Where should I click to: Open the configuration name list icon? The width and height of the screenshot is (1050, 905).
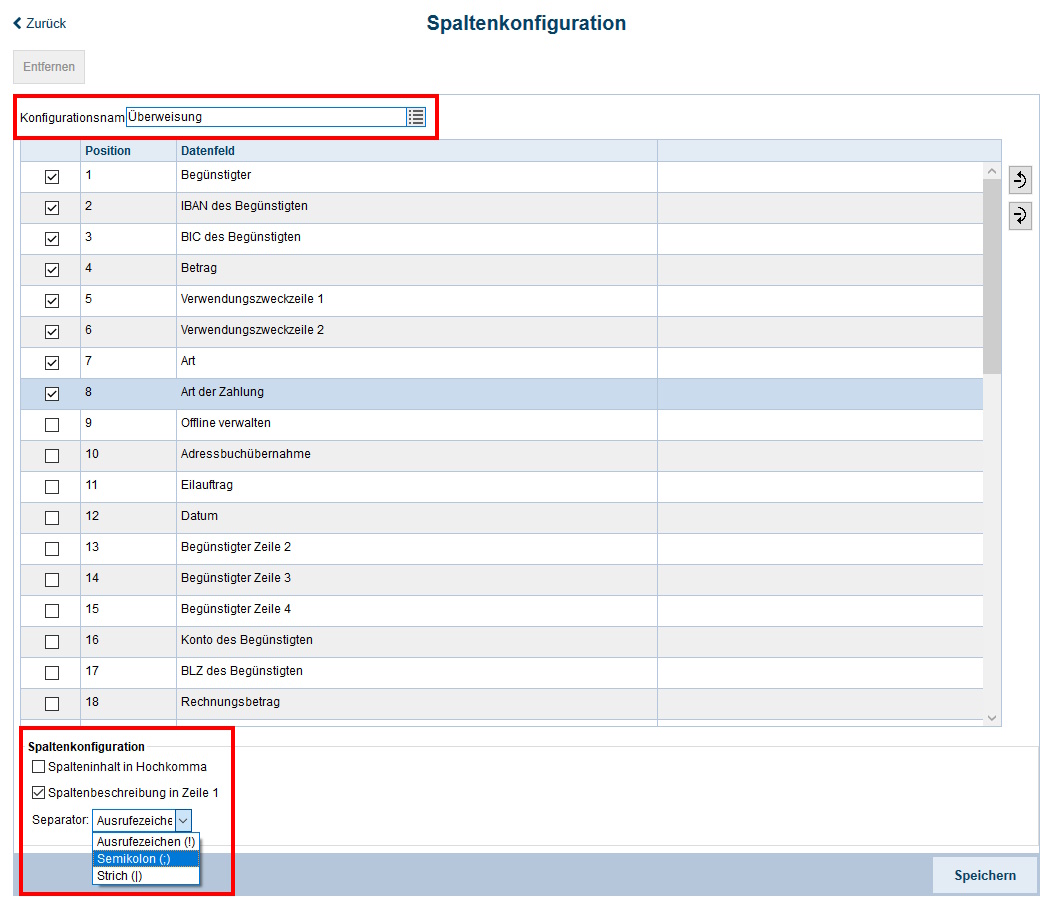pos(416,117)
